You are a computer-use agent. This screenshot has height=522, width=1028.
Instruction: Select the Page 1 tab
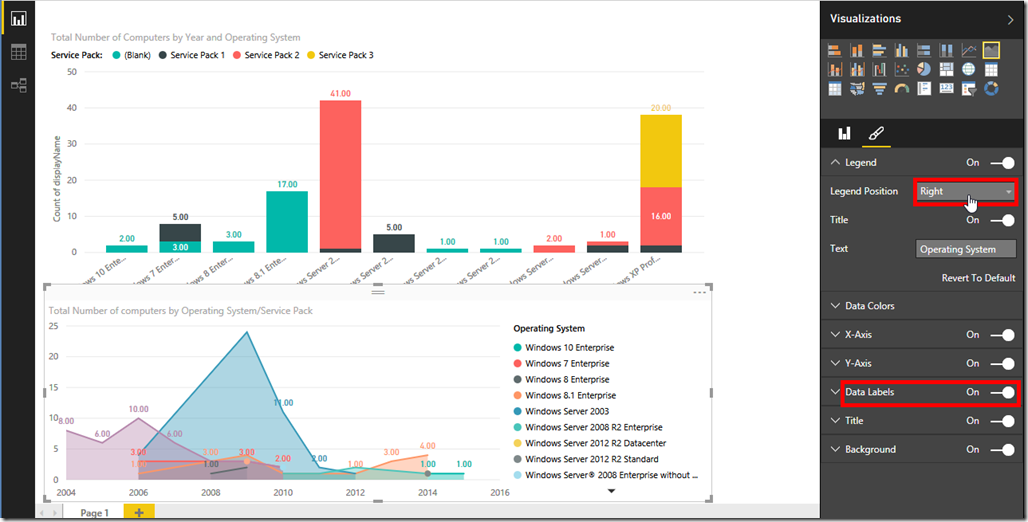[94, 513]
